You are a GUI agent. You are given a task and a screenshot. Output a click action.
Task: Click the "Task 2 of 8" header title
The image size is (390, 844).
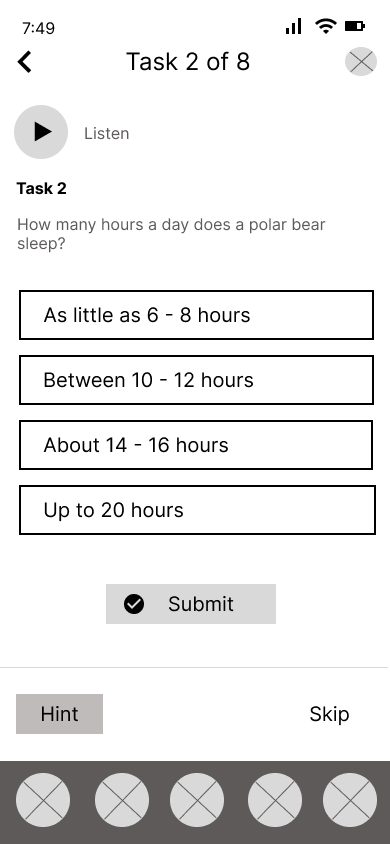pos(188,61)
